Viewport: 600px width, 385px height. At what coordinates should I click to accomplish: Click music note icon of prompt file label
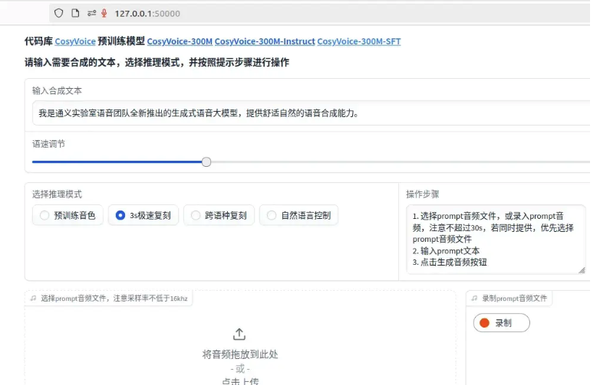(x=33, y=298)
